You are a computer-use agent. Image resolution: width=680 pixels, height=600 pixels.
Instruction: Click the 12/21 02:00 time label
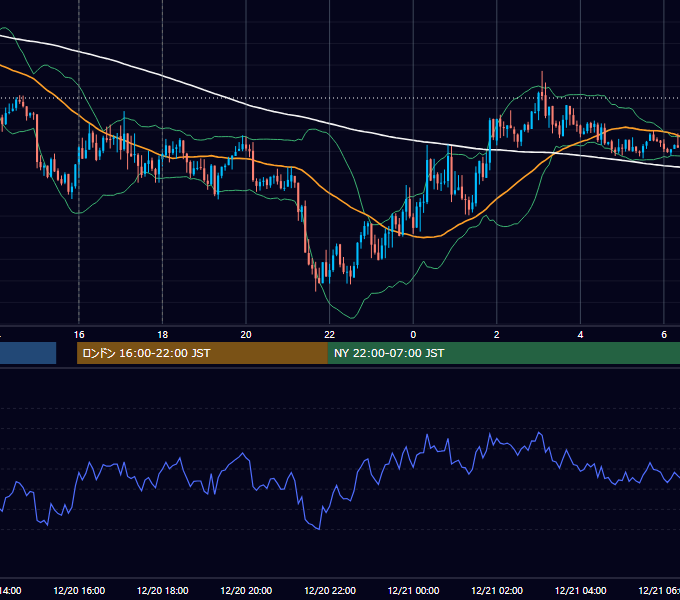pyautogui.click(x=497, y=590)
